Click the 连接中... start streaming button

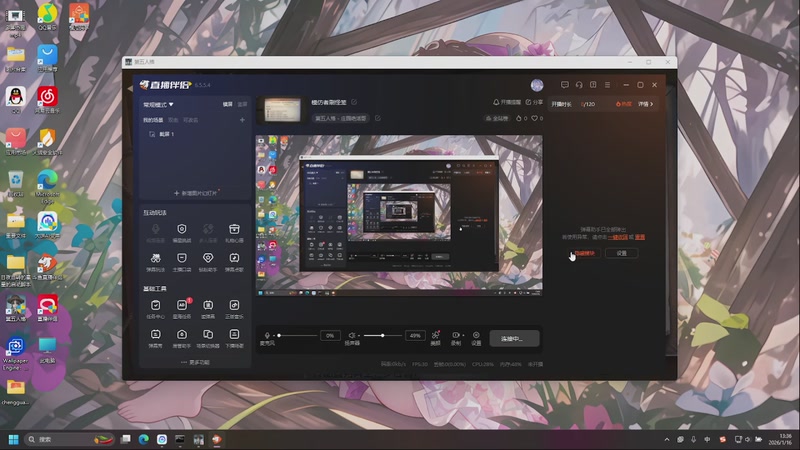[x=514, y=338]
